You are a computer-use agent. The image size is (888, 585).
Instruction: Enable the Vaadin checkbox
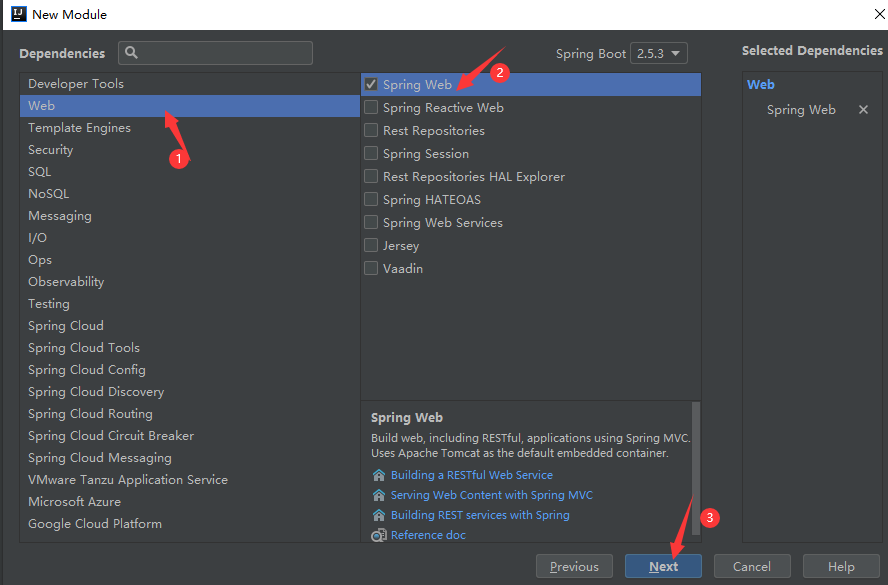click(x=371, y=268)
